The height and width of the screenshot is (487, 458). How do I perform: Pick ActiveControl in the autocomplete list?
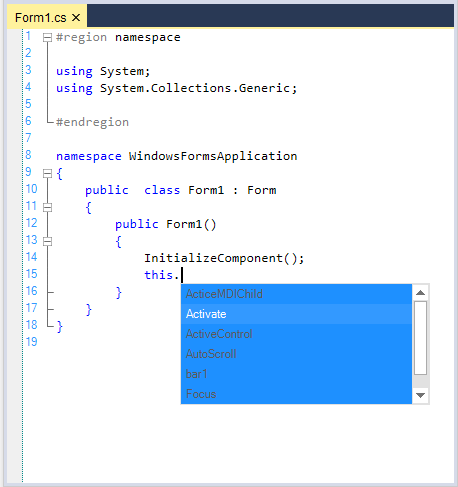(296, 334)
